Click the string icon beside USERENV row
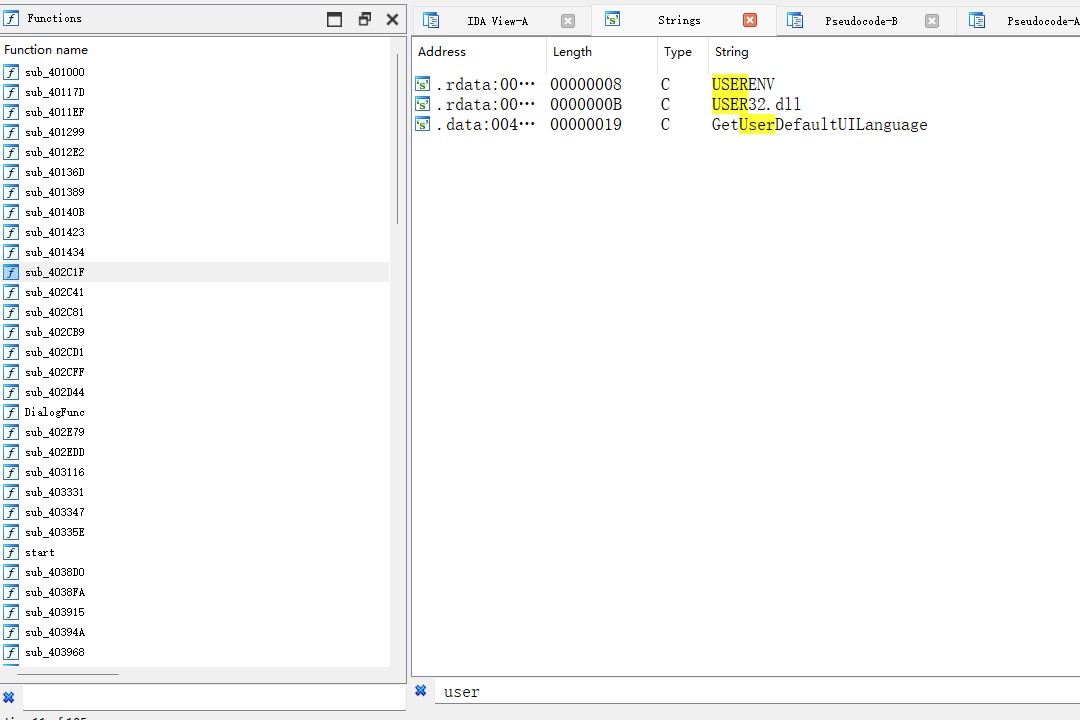 (x=423, y=84)
